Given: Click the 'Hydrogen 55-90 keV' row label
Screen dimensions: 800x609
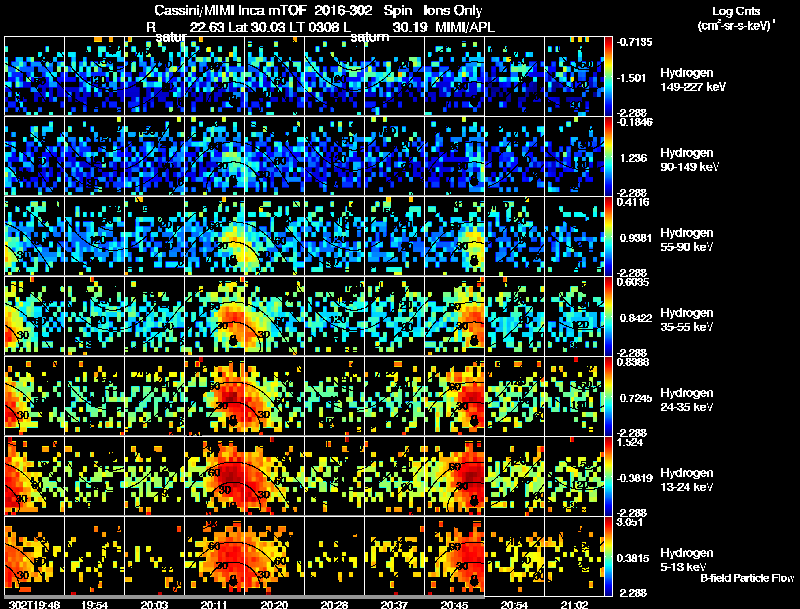Looking at the screenshot, I should coord(687,240).
